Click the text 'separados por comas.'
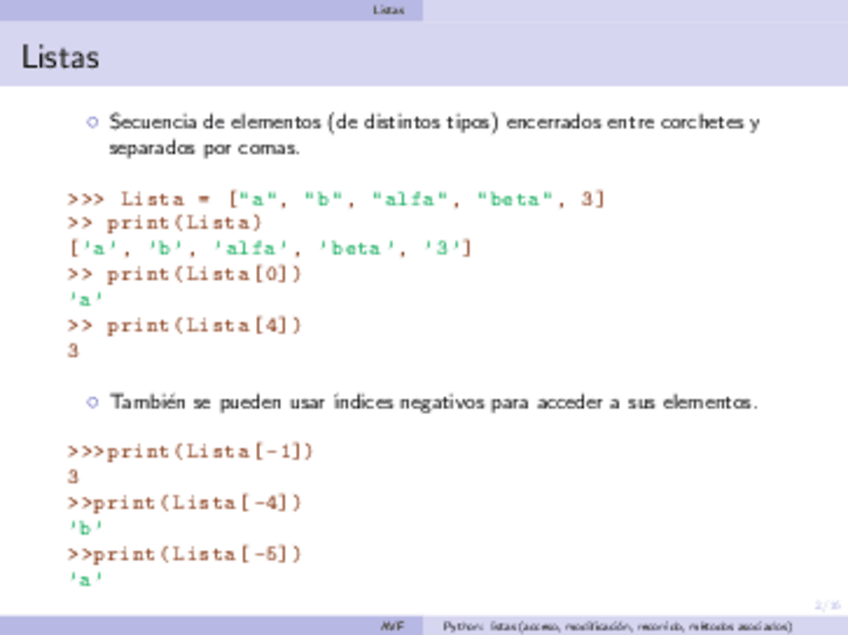Viewport: 848px width, 635px height. coord(204,149)
